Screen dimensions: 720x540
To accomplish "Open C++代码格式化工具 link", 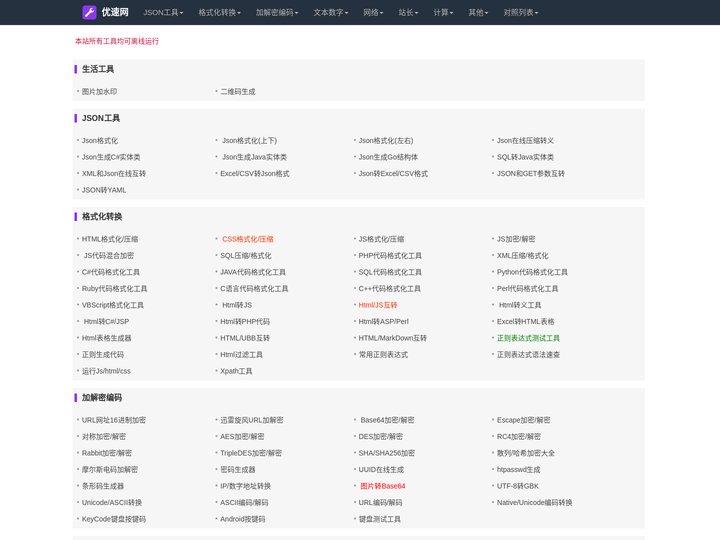I will click(389, 289).
